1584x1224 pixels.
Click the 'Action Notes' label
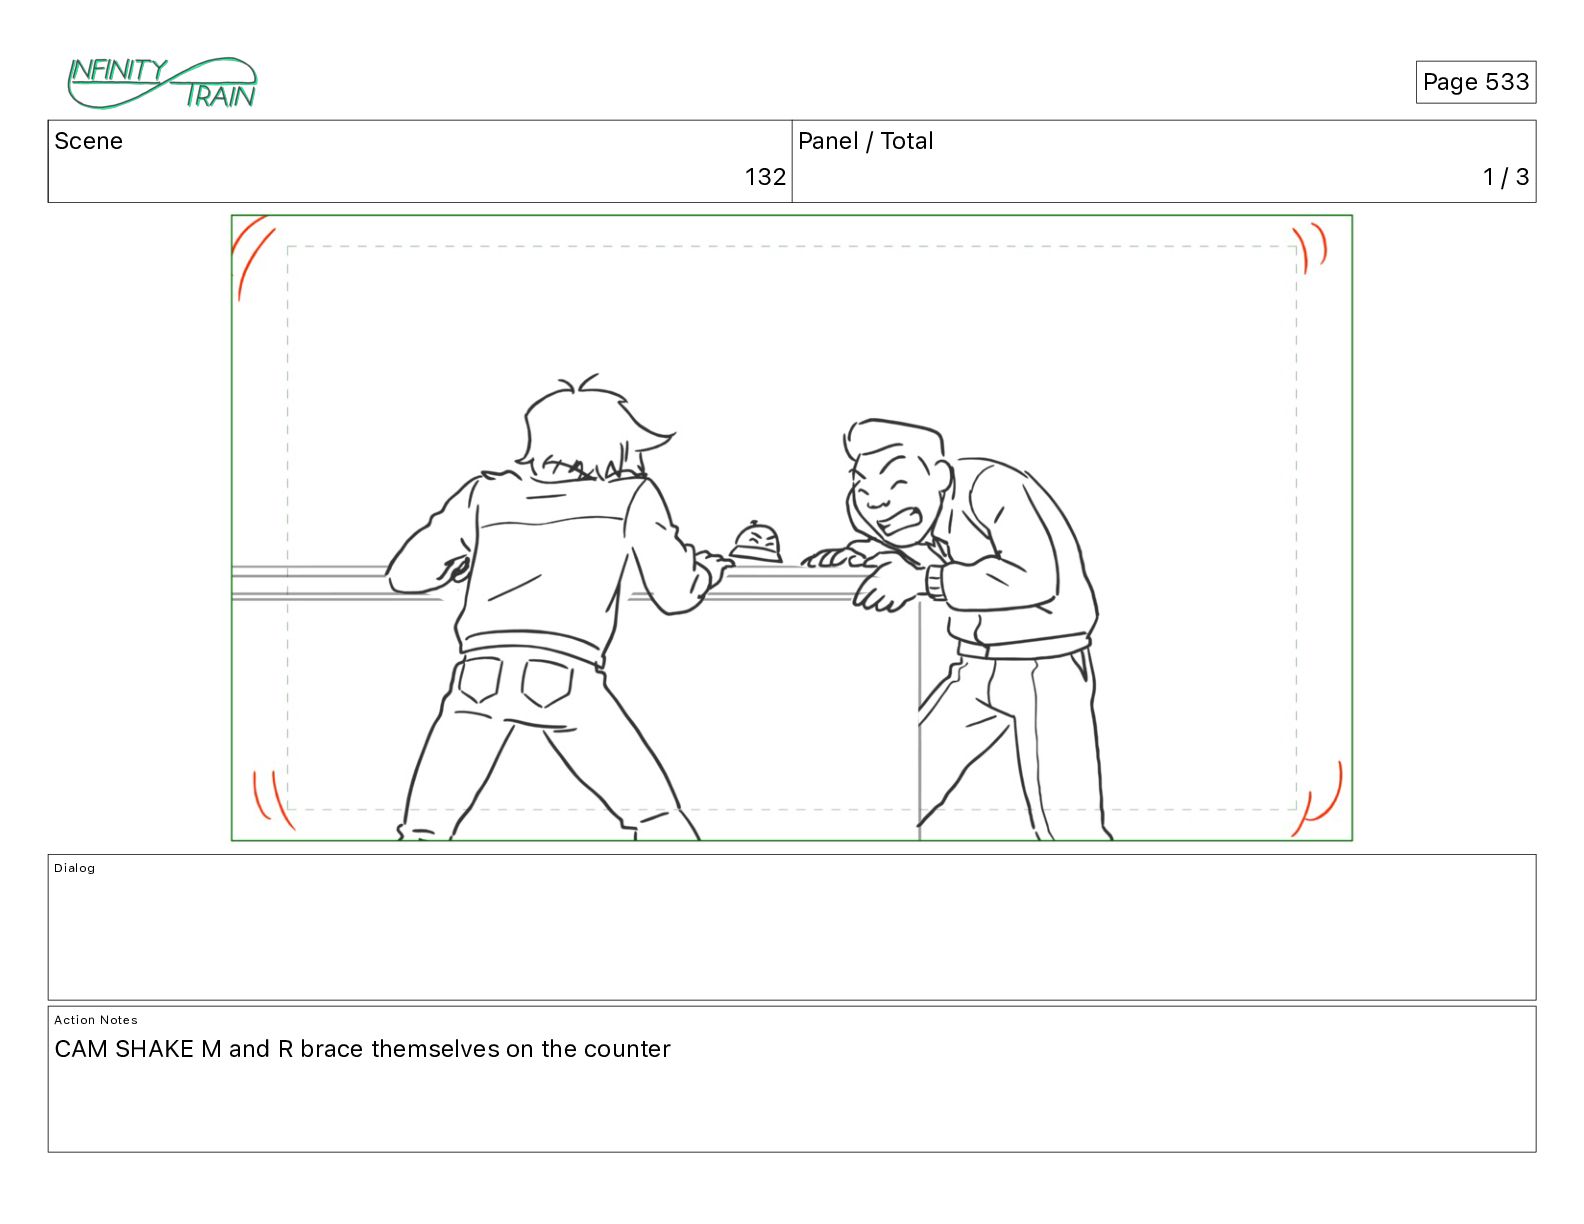click(96, 1020)
